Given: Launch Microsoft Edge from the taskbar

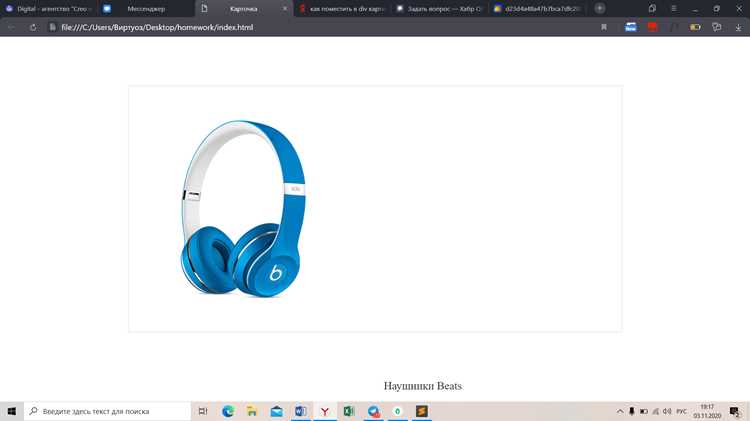Looking at the screenshot, I should pyautogui.click(x=228, y=411).
